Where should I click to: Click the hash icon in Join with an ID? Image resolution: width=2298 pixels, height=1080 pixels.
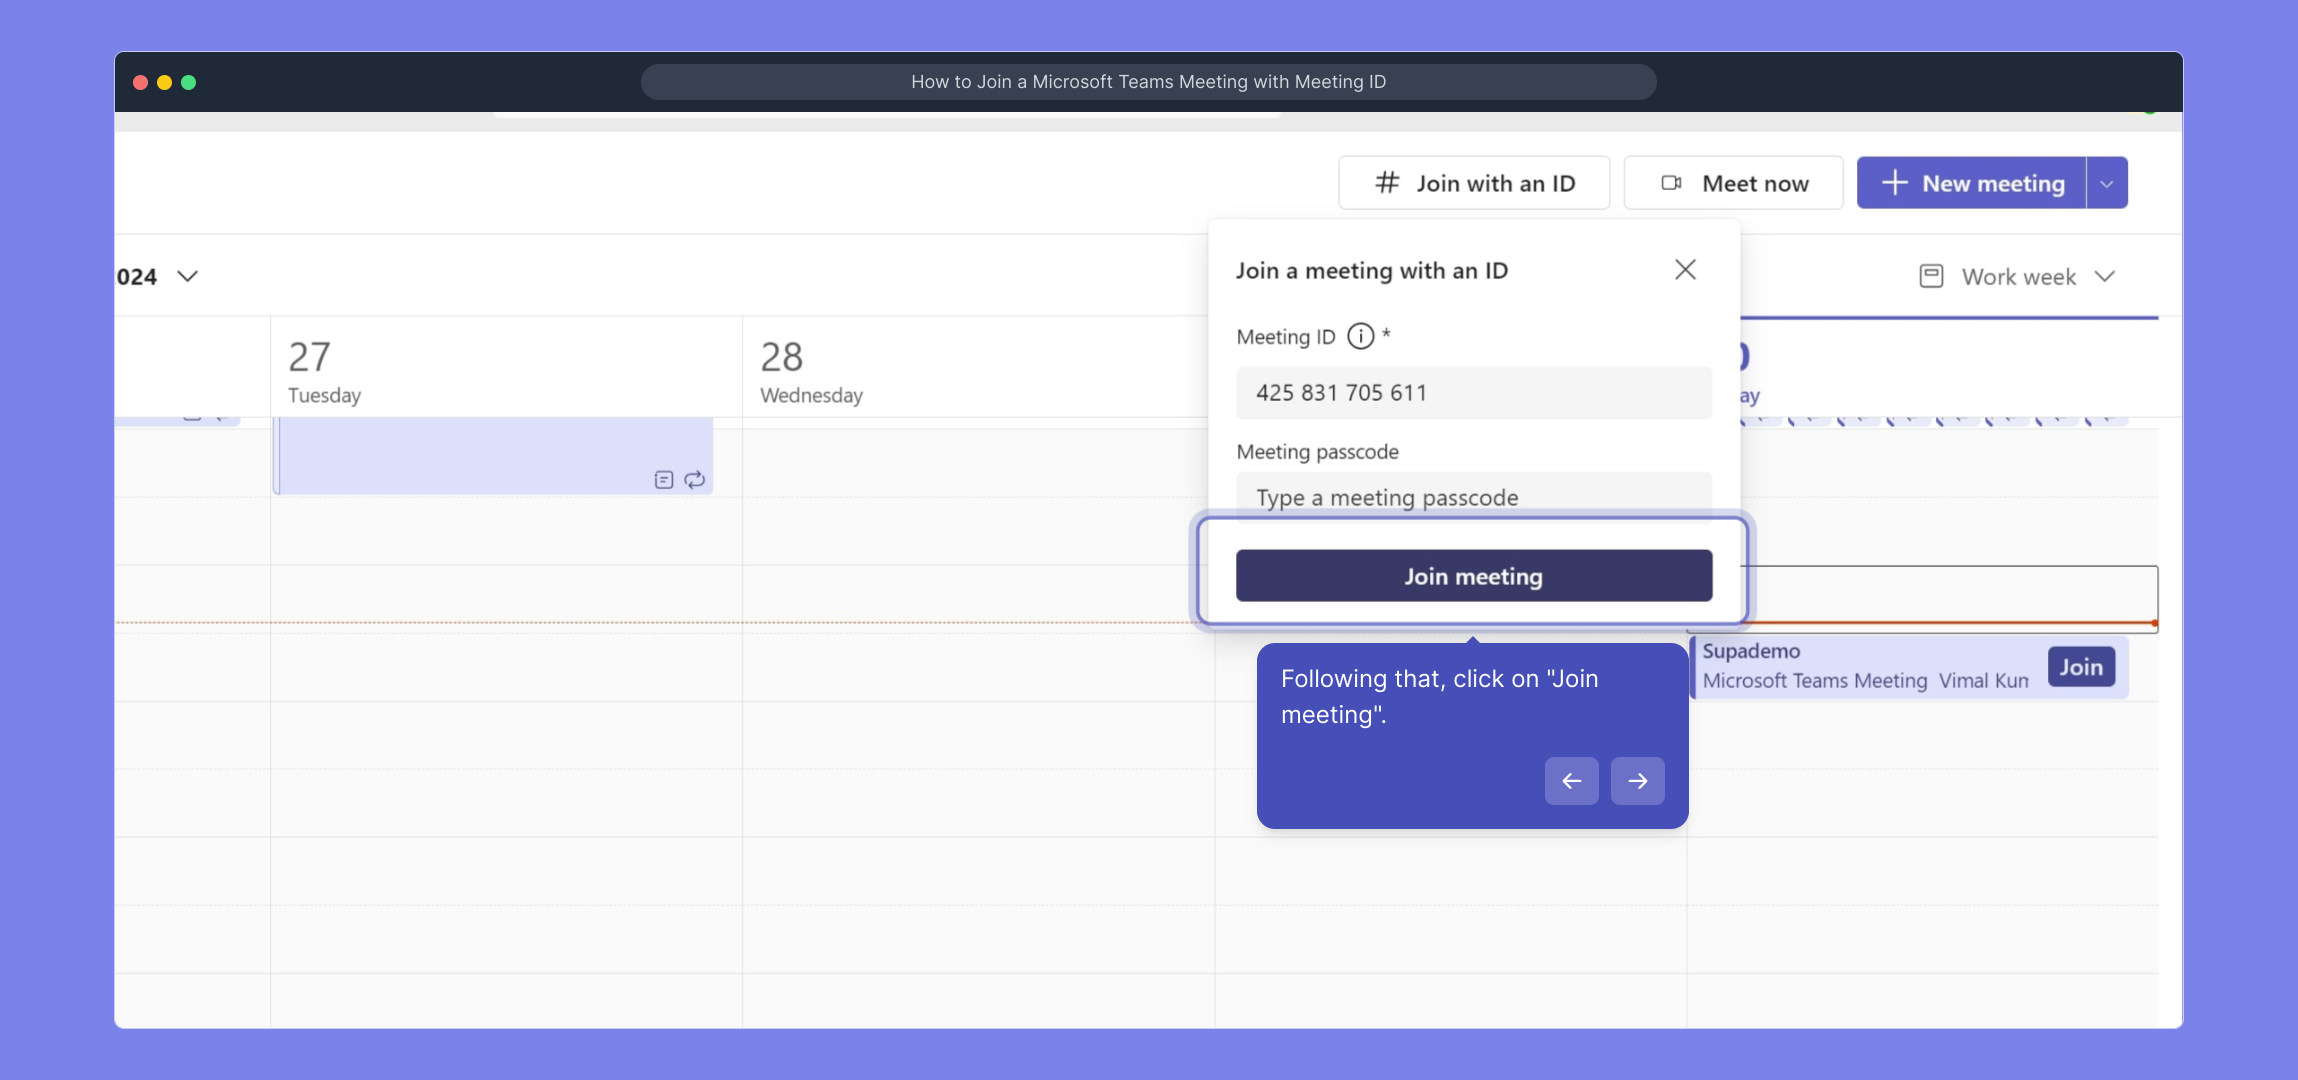coord(1386,183)
